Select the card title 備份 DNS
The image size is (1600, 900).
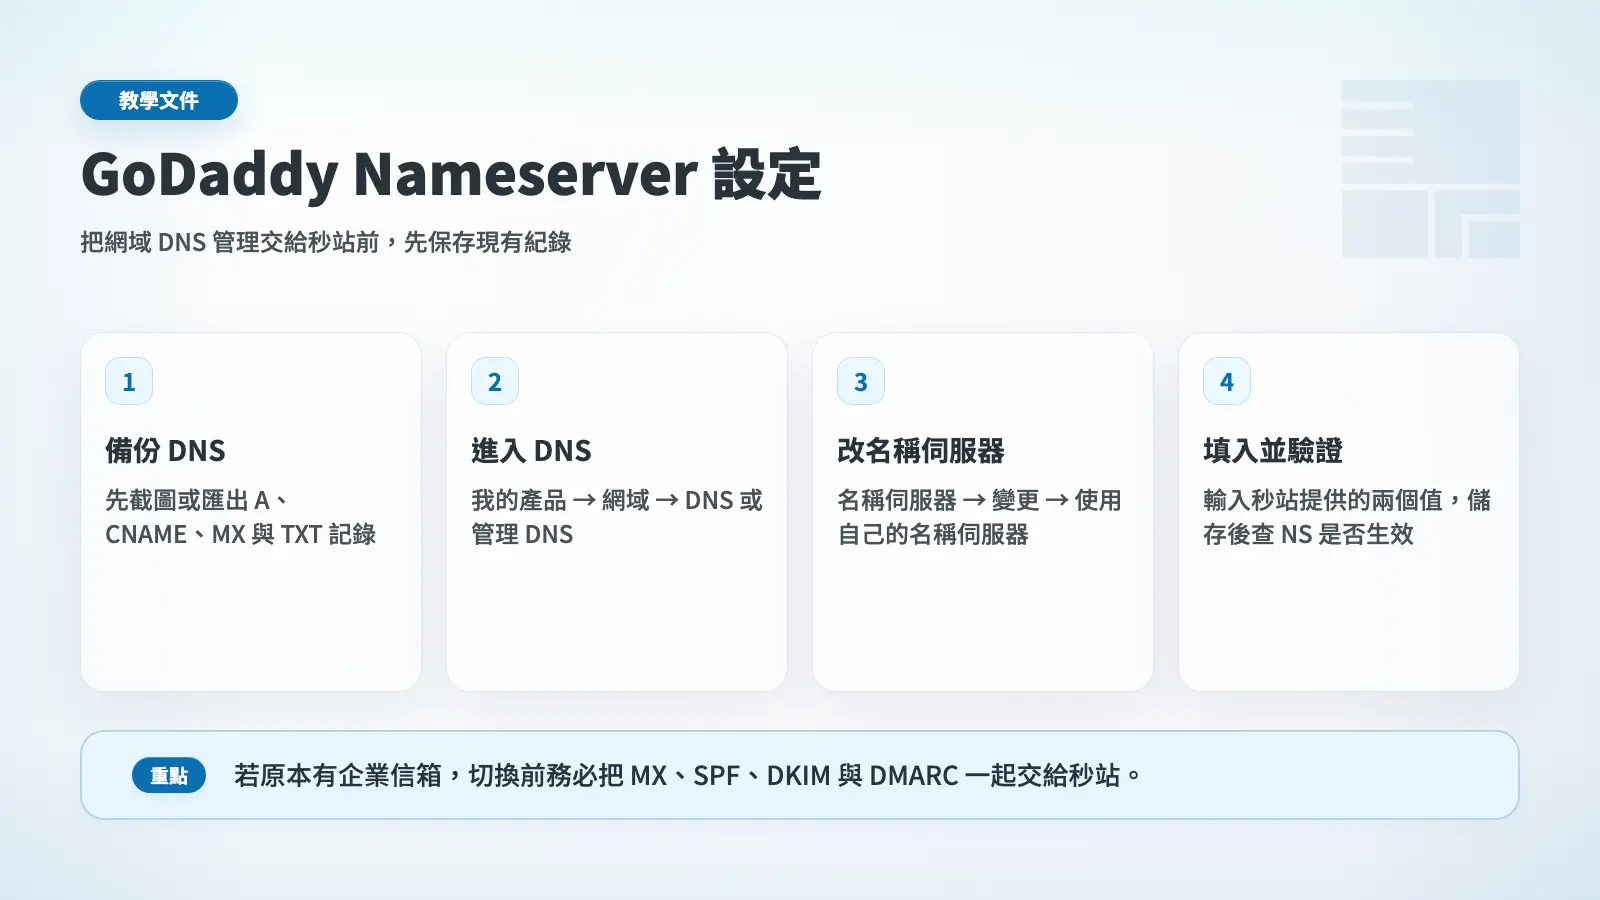[166, 451]
